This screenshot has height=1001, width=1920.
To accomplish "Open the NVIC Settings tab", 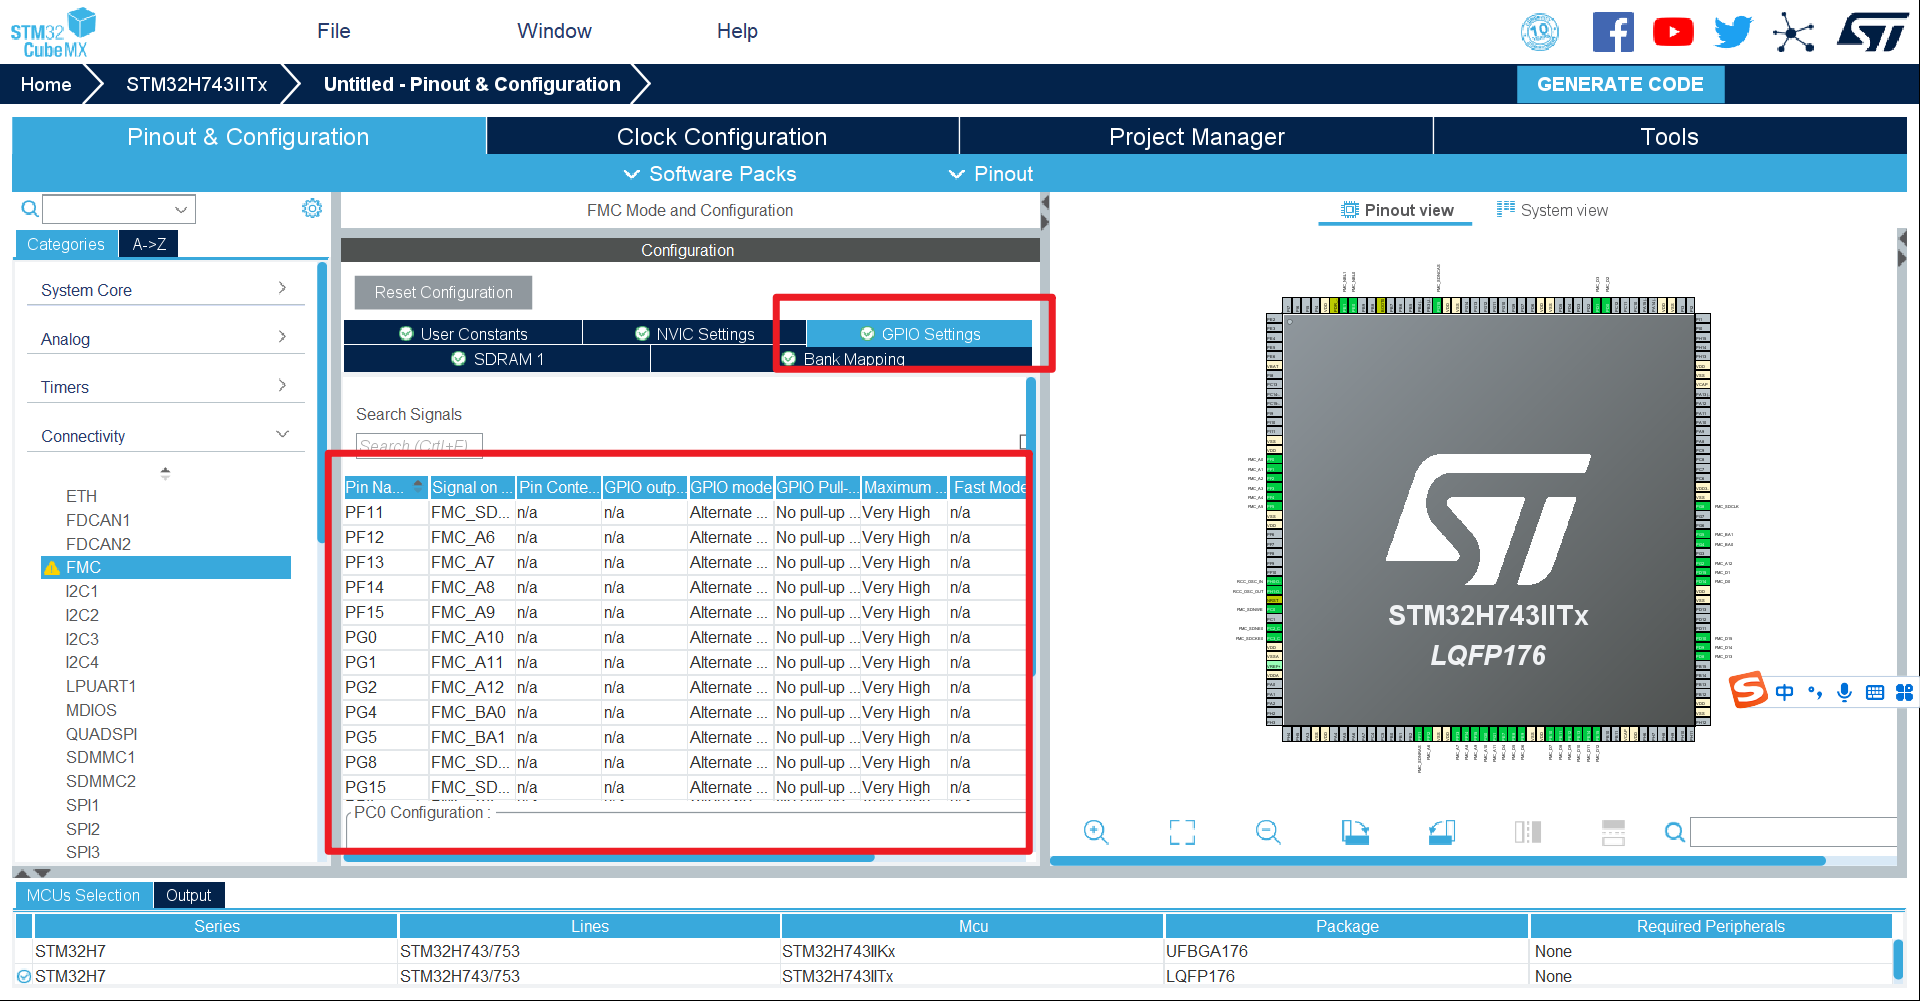I will [x=695, y=333].
